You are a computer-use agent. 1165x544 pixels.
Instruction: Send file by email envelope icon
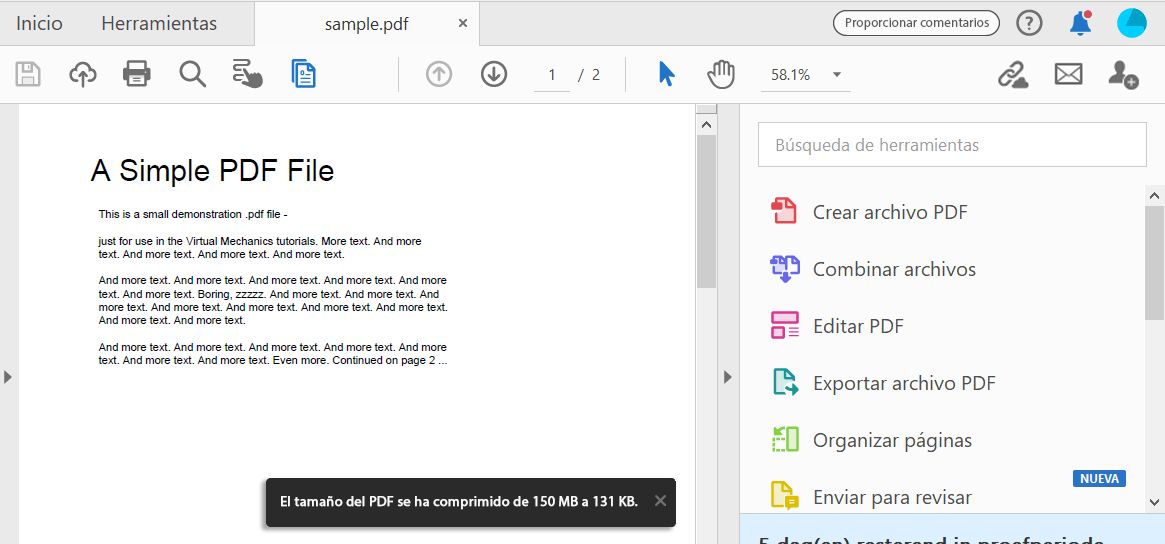pos(1068,74)
